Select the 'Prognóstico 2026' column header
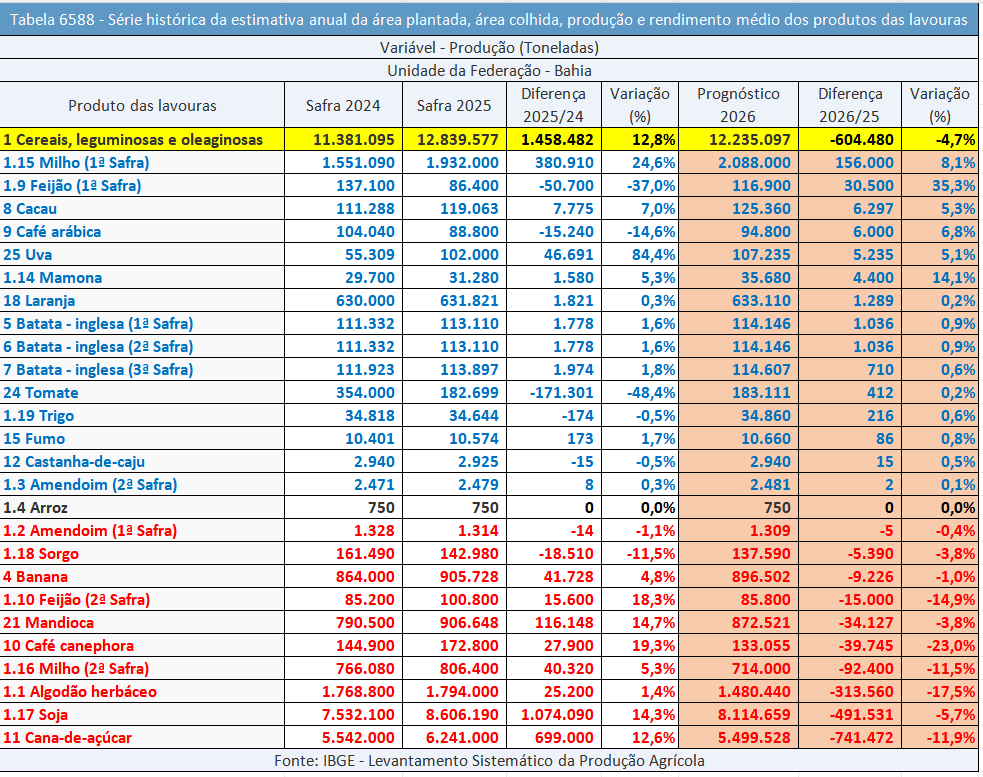 click(x=738, y=105)
